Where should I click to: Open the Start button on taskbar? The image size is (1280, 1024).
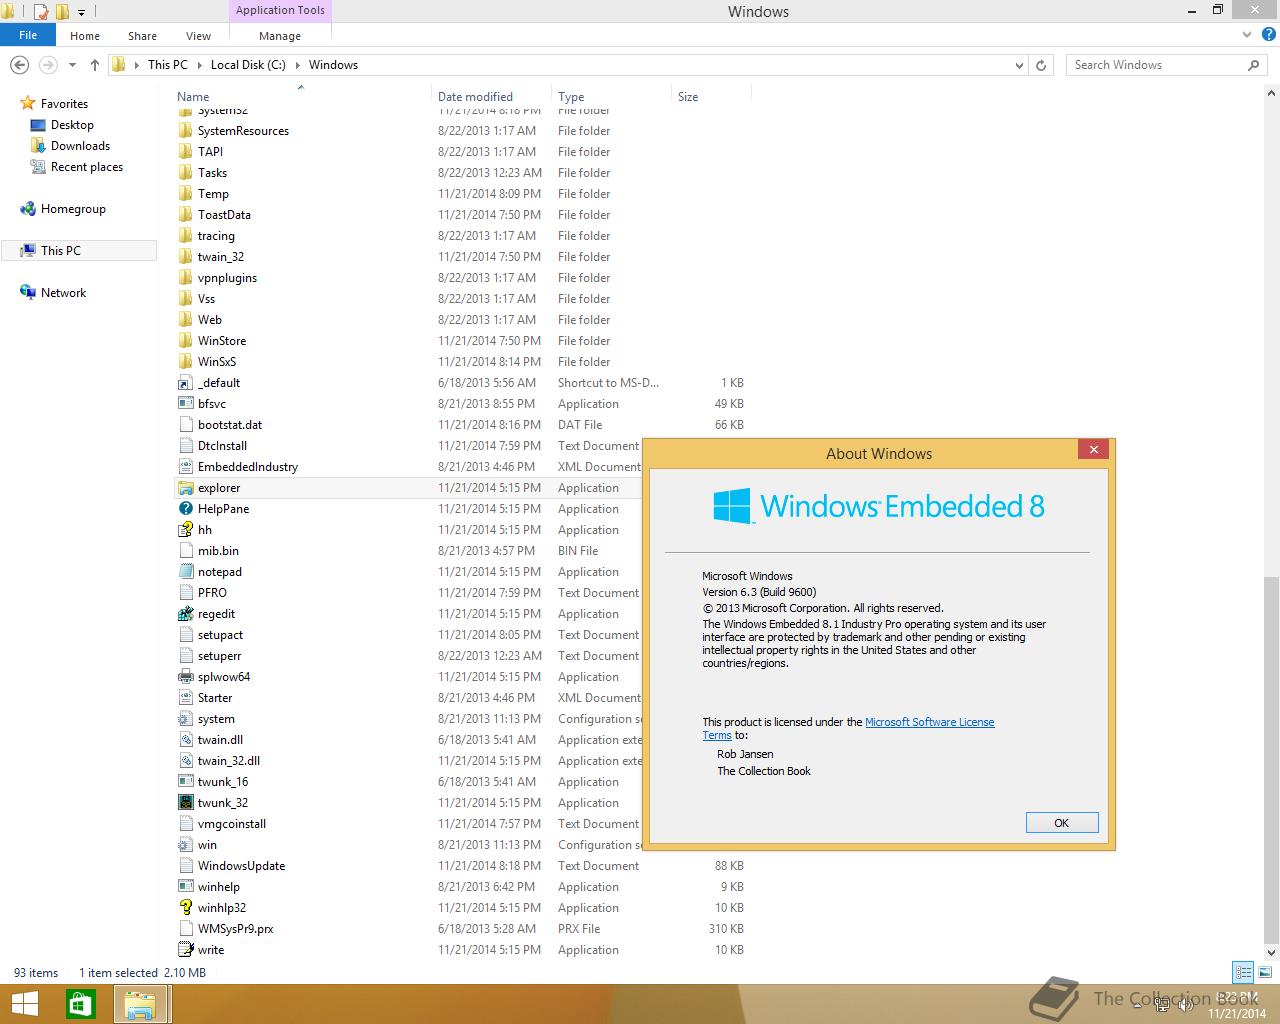coord(24,1004)
